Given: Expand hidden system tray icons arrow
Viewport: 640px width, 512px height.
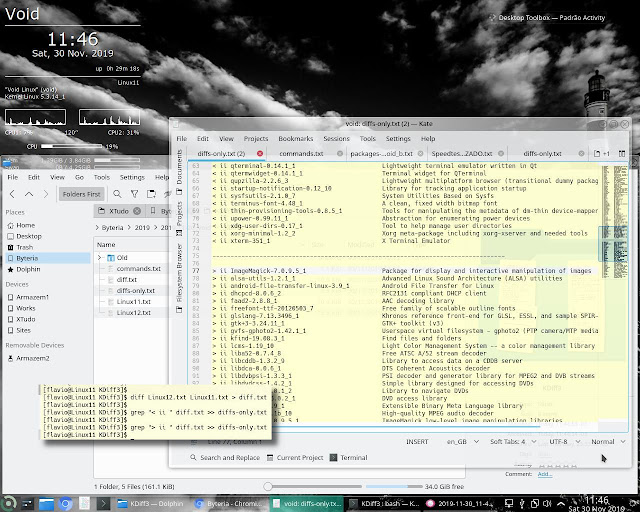Looking at the screenshot, I should [x=561, y=504].
